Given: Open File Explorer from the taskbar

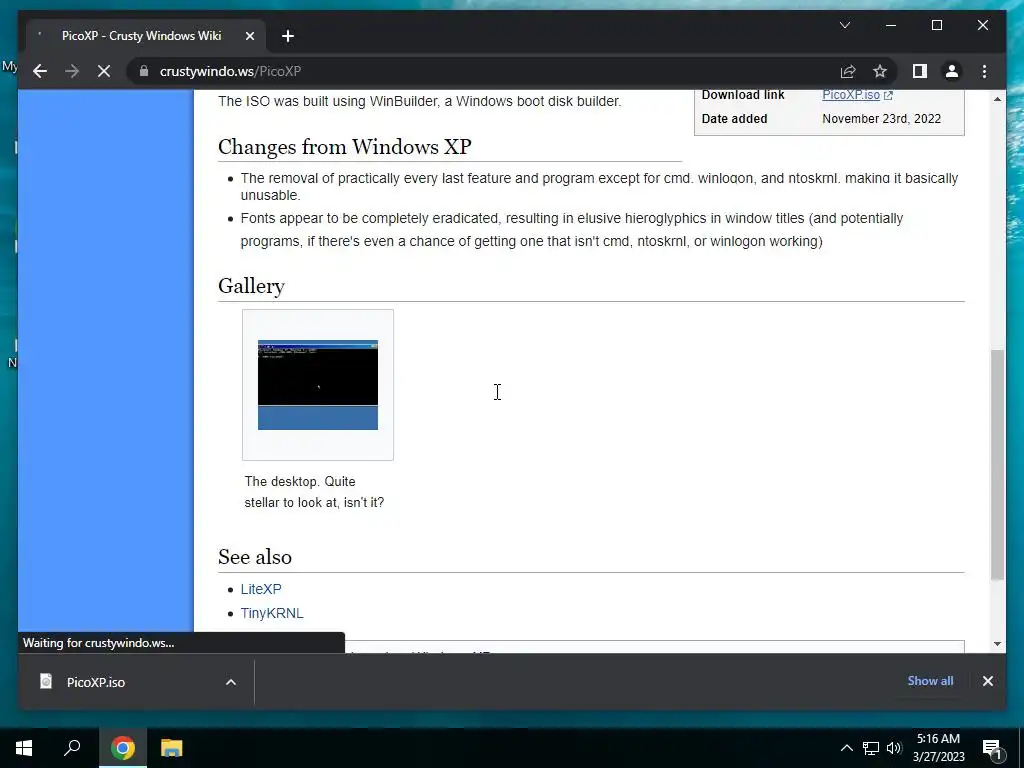Looking at the screenshot, I should pyautogui.click(x=171, y=748).
